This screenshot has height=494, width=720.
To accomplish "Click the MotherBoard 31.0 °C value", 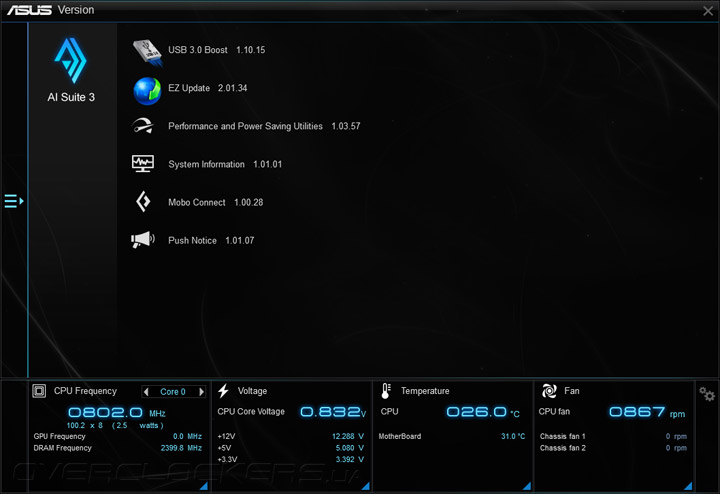I will click(513, 437).
